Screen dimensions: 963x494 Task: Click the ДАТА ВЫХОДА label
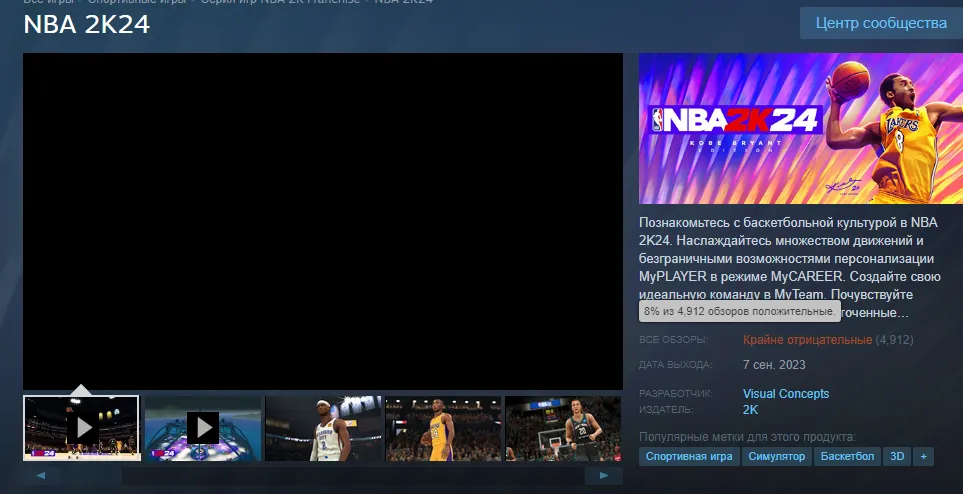(x=676, y=364)
